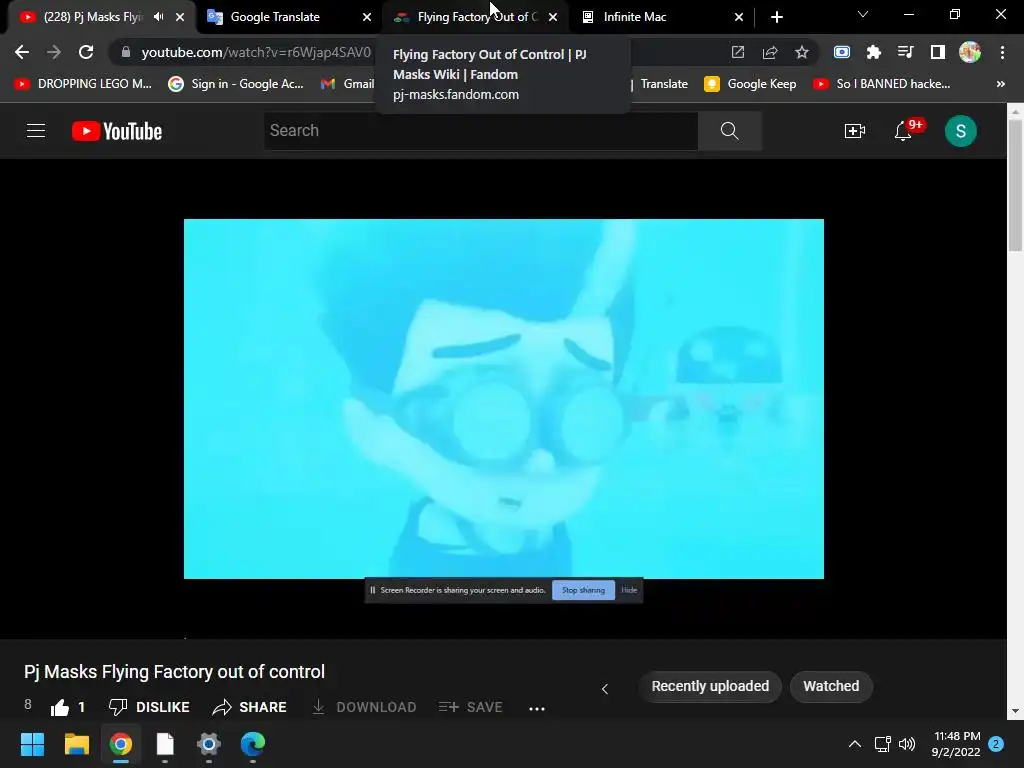Open the YouTube account avatar S
1024x768 pixels.
point(961,131)
